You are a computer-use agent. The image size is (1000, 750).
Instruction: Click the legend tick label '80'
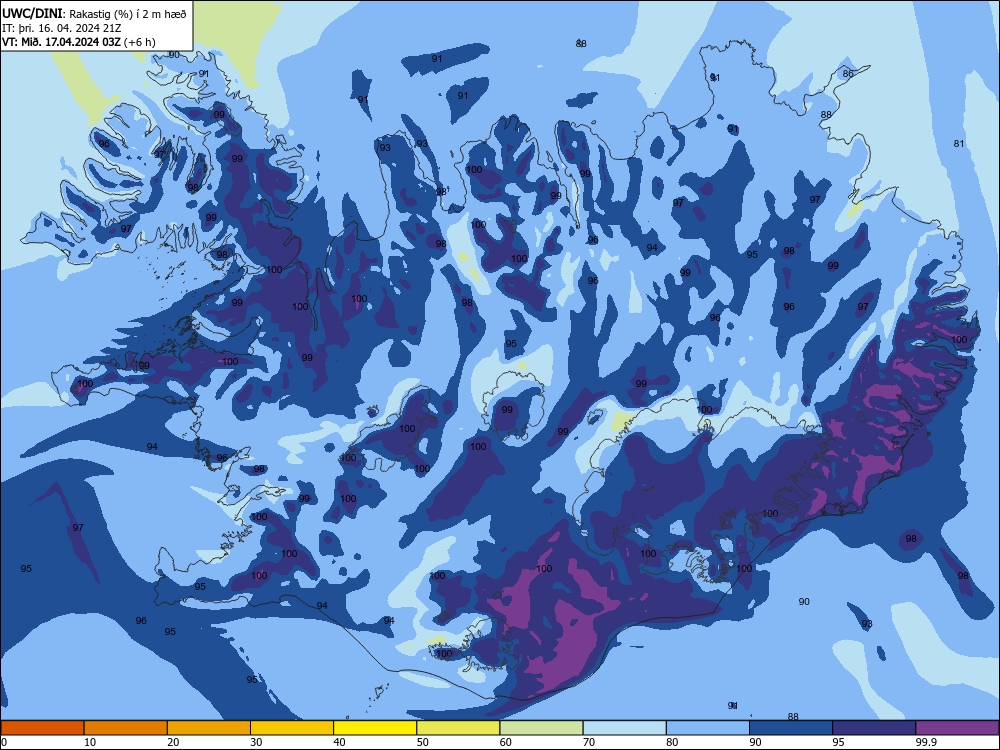click(672, 742)
